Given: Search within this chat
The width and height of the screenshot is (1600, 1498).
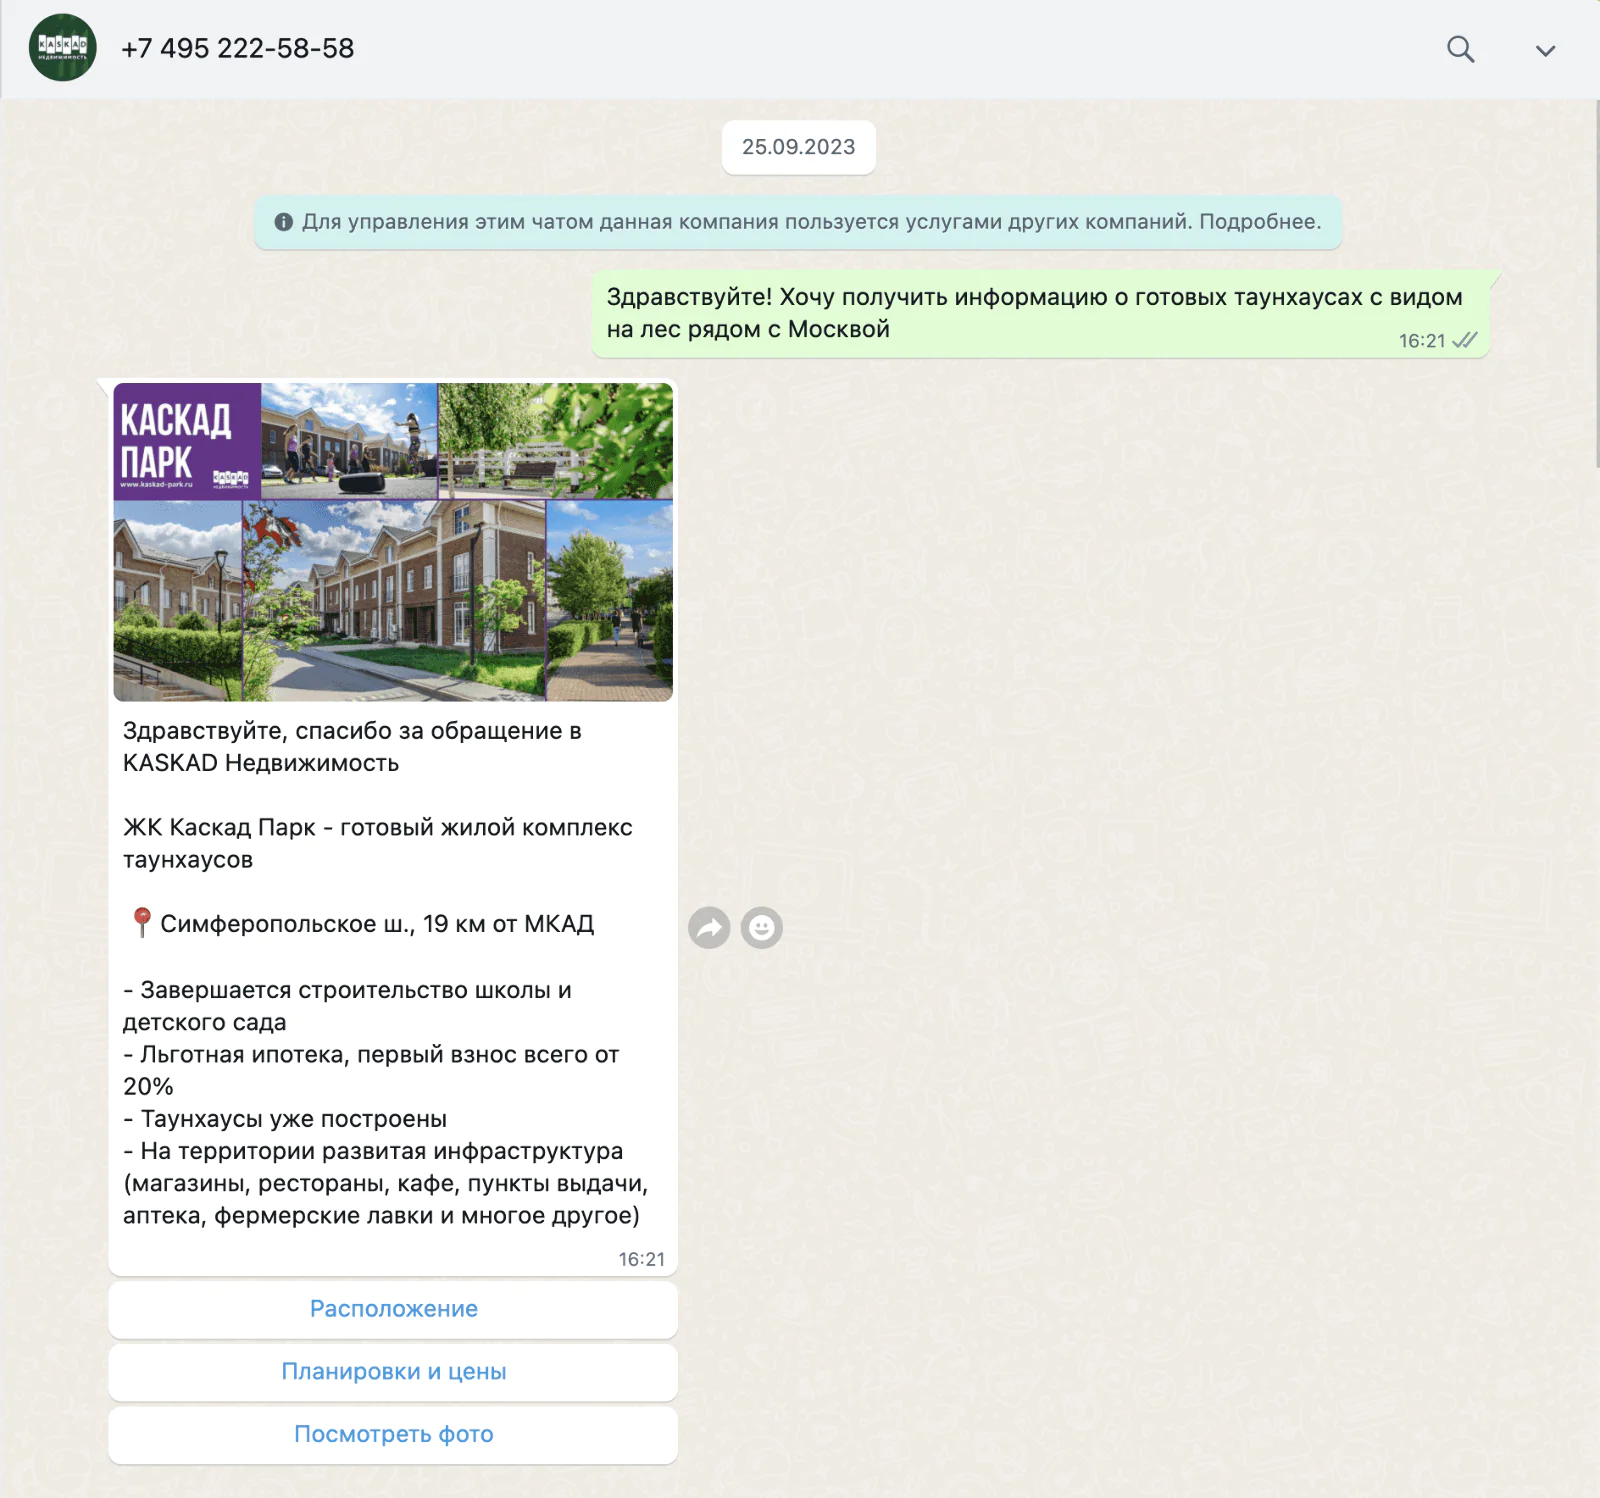Looking at the screenshot, I should (1461, 49).
